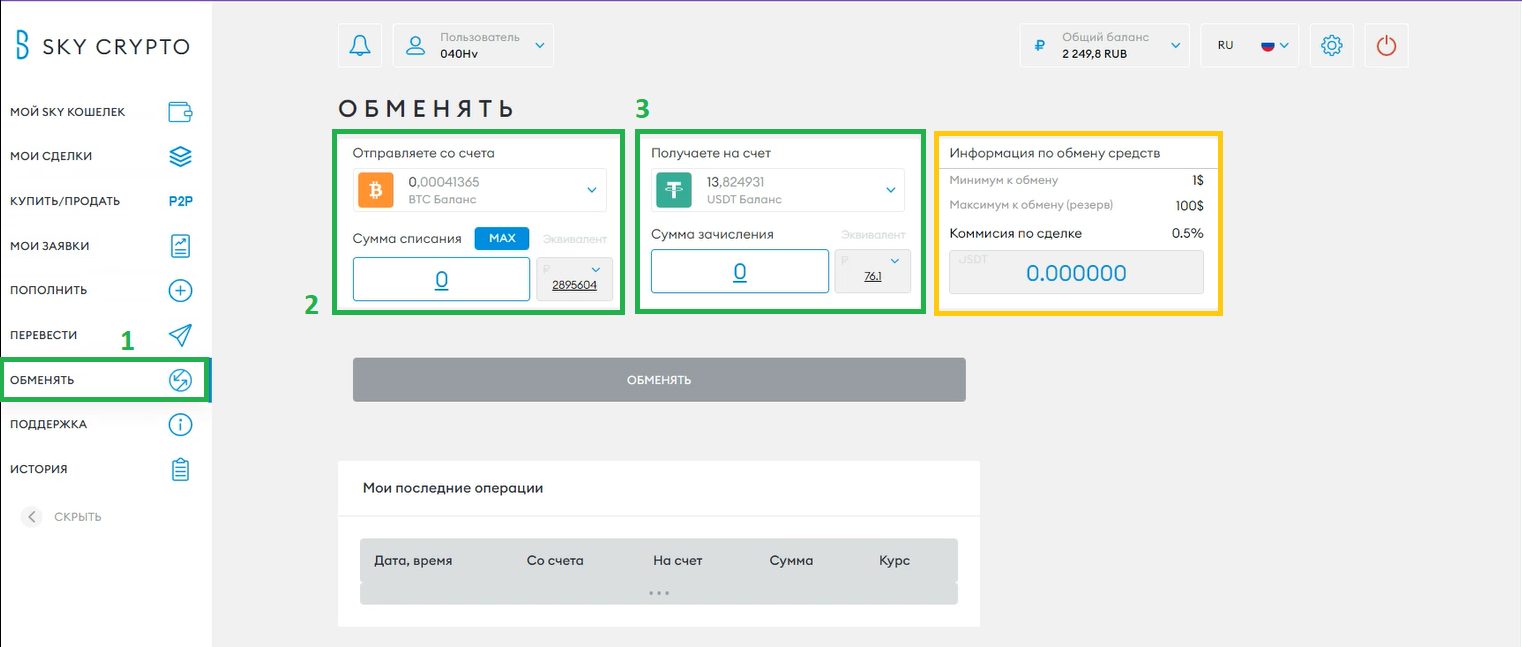Click the info icon next to Поддержка
1522x647 pixels.
[180, 425]
